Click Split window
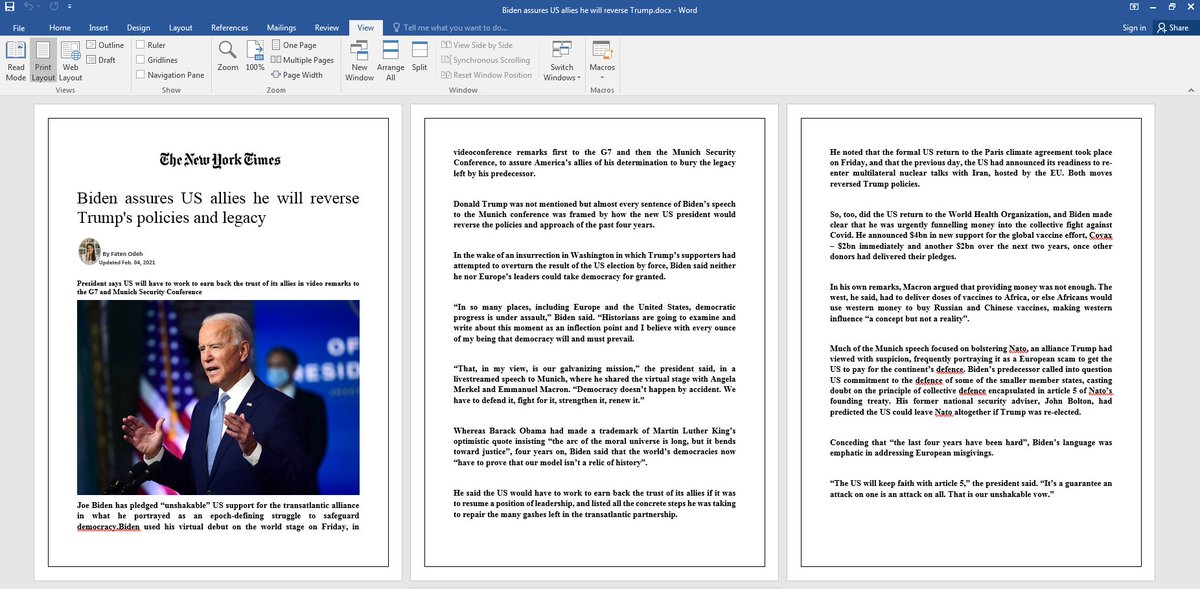Image resolution: width=1200 pixels, height=589 pixels. point(419,55)
